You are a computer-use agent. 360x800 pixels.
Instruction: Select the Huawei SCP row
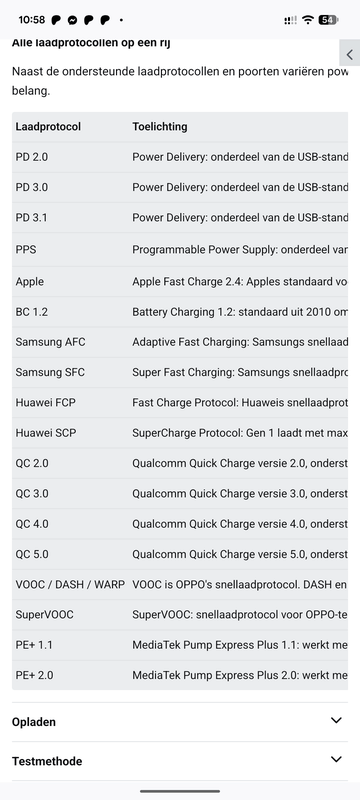click(180, 433)
